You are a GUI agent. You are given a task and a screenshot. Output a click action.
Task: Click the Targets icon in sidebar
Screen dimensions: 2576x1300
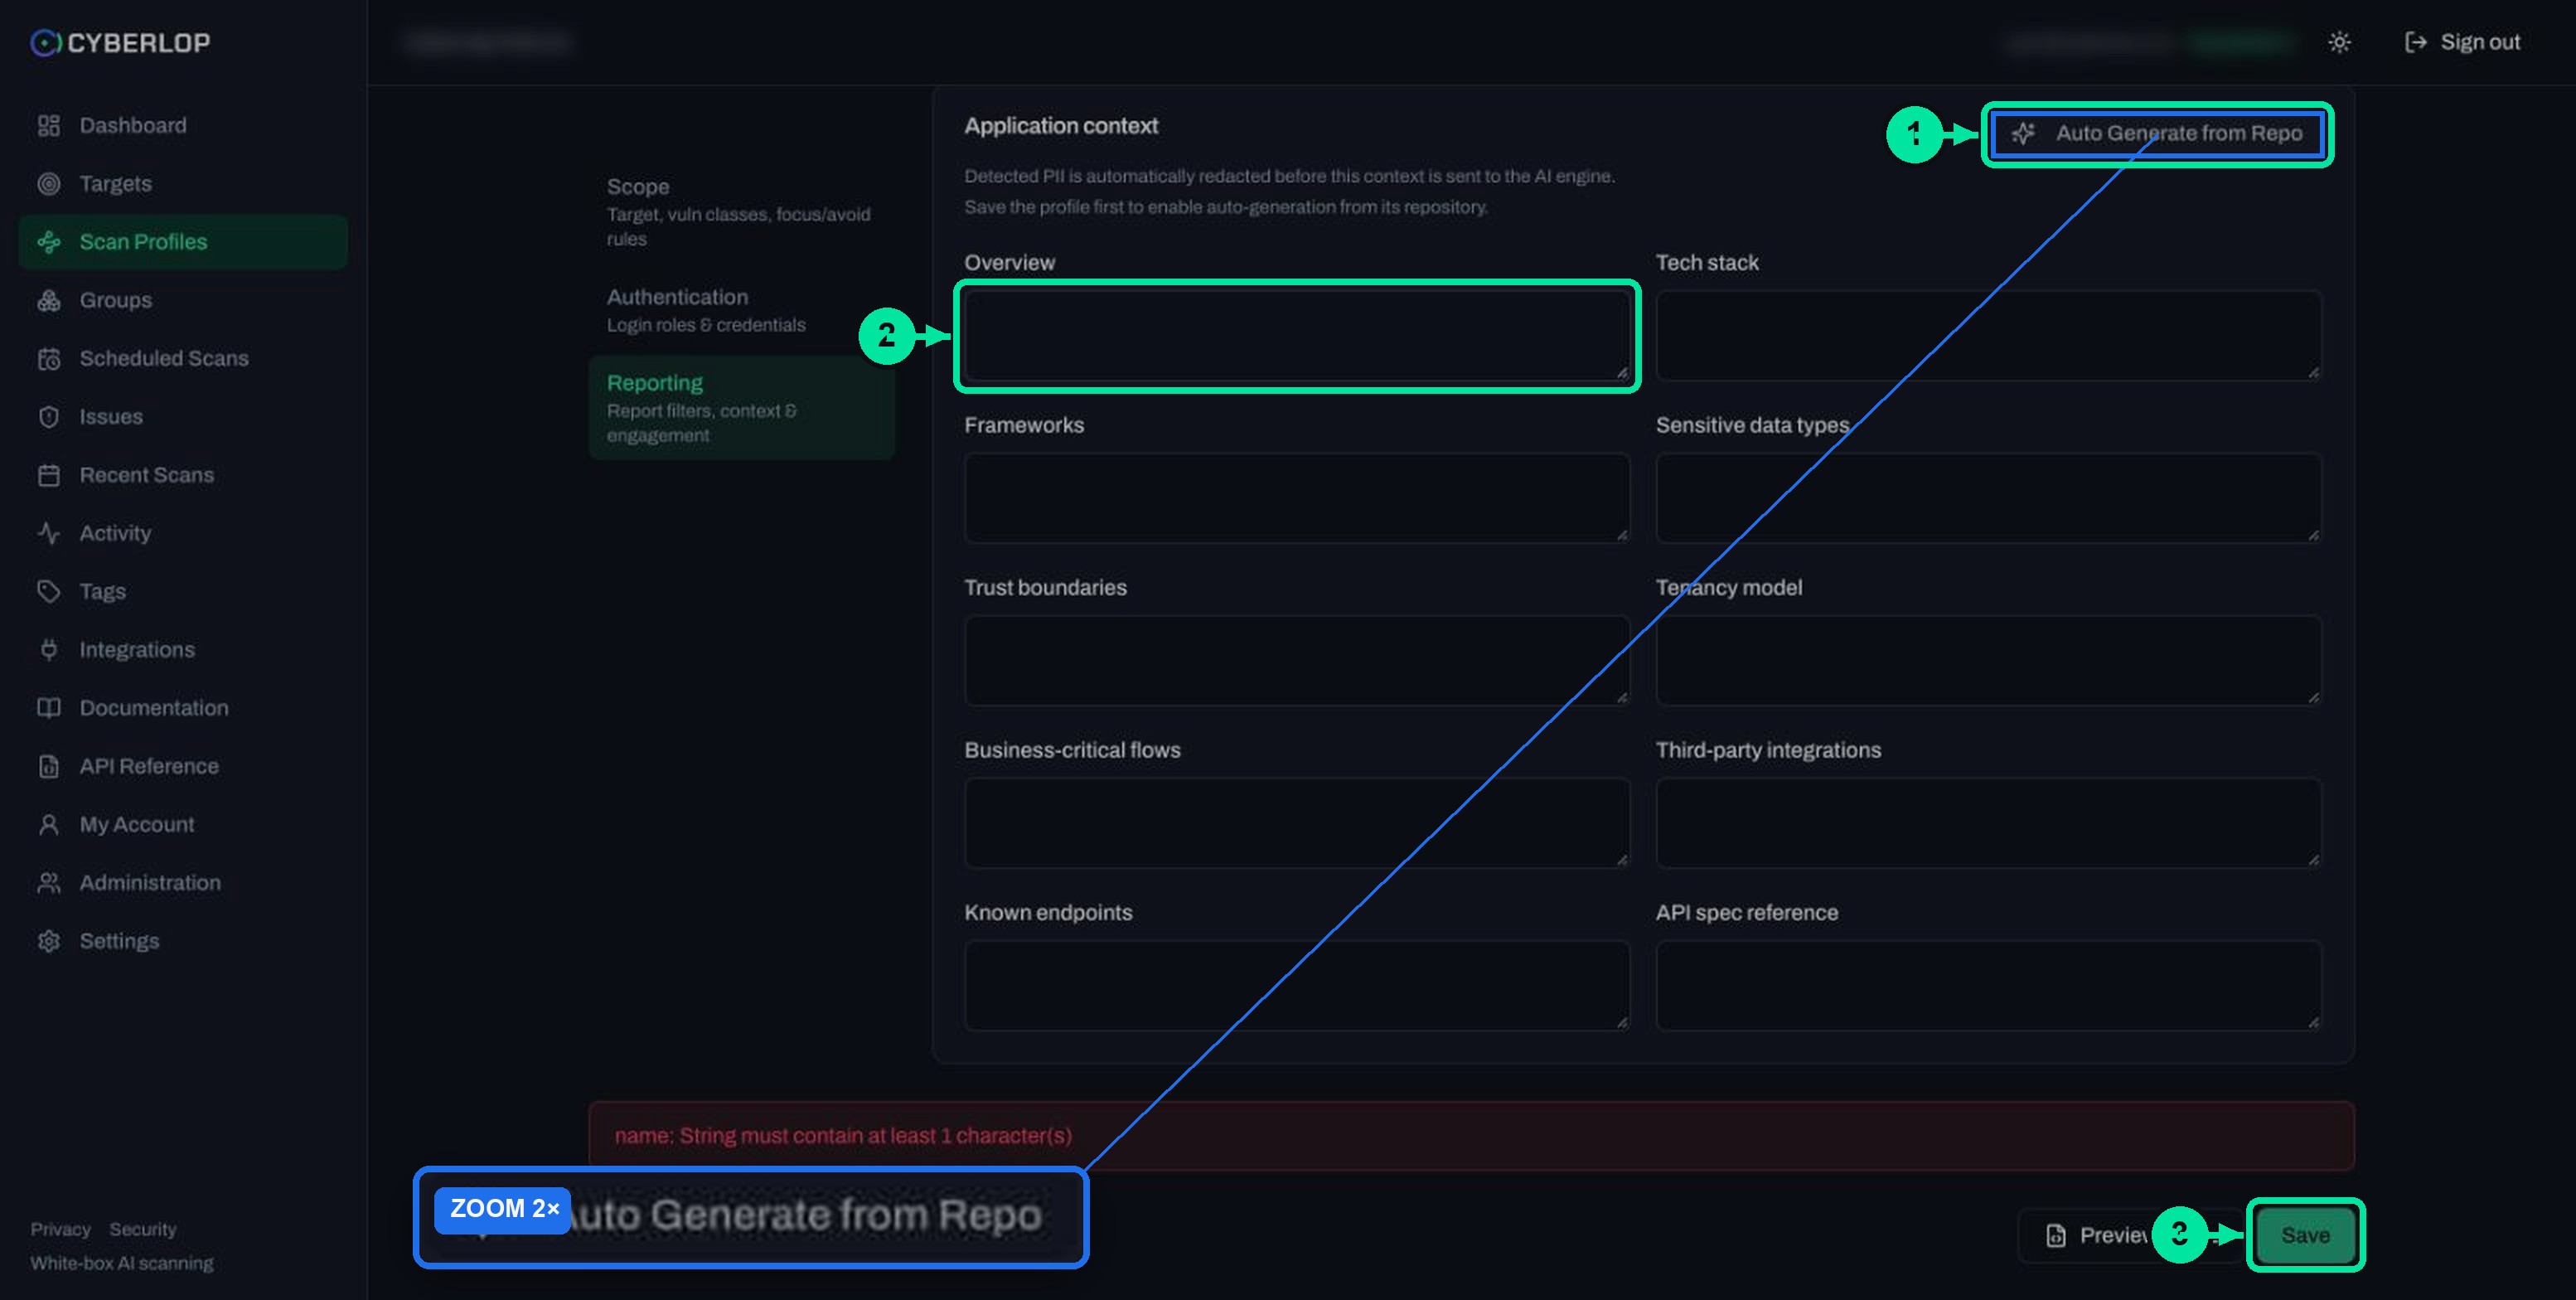48,183
